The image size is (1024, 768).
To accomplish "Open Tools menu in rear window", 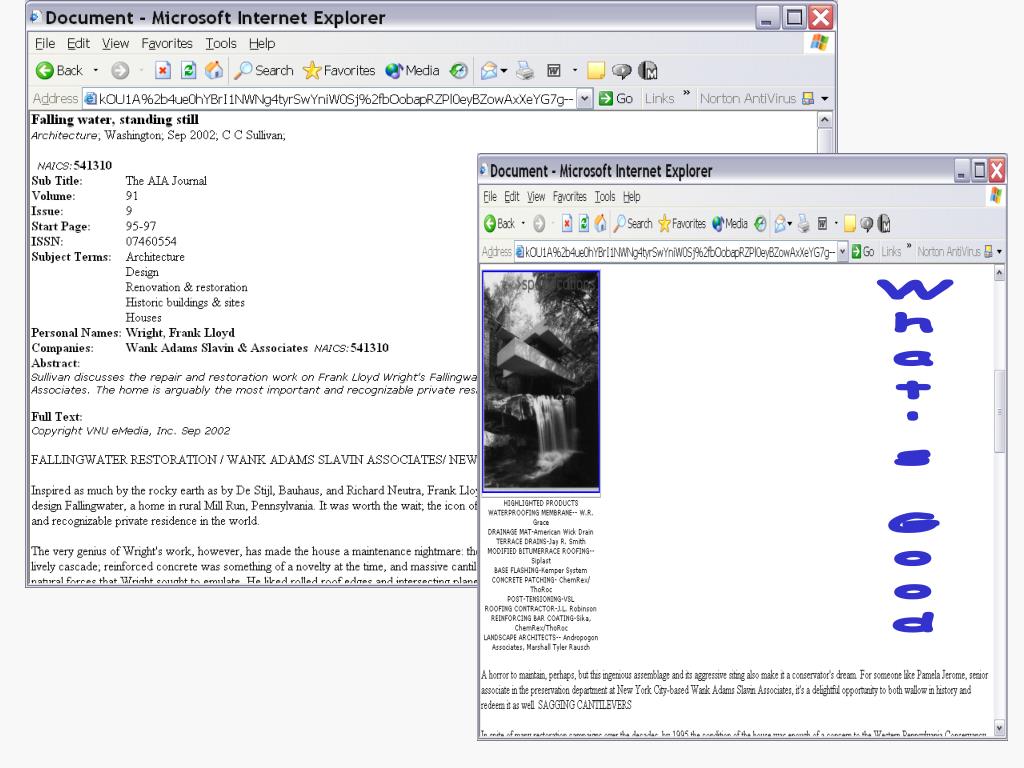I will tap(221, 44).
